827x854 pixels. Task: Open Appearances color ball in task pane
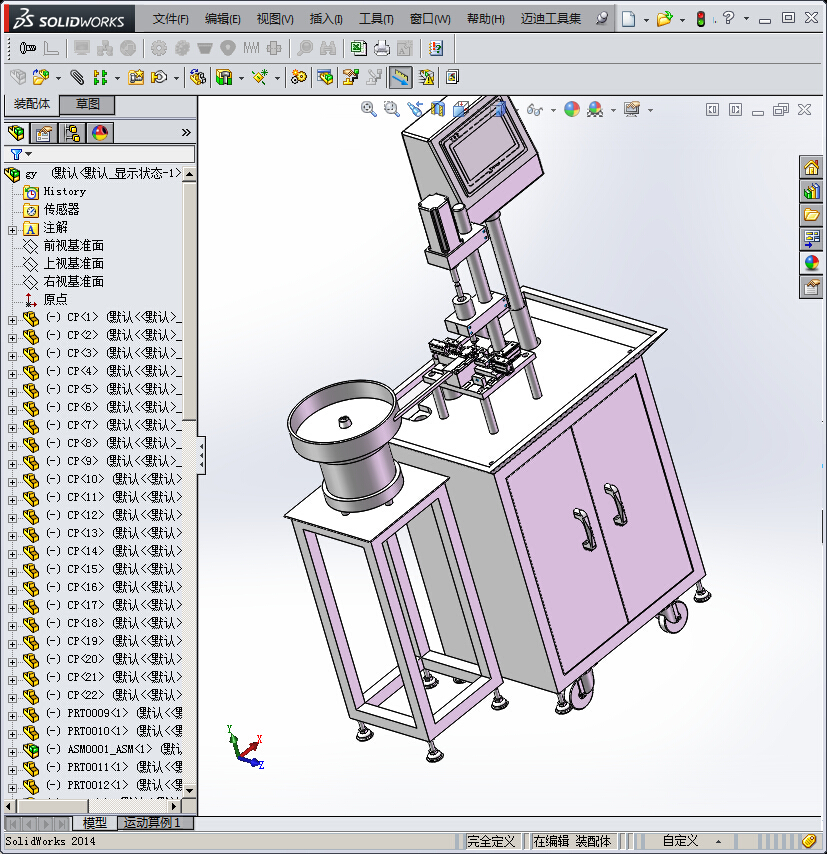(x=811, y=263)
